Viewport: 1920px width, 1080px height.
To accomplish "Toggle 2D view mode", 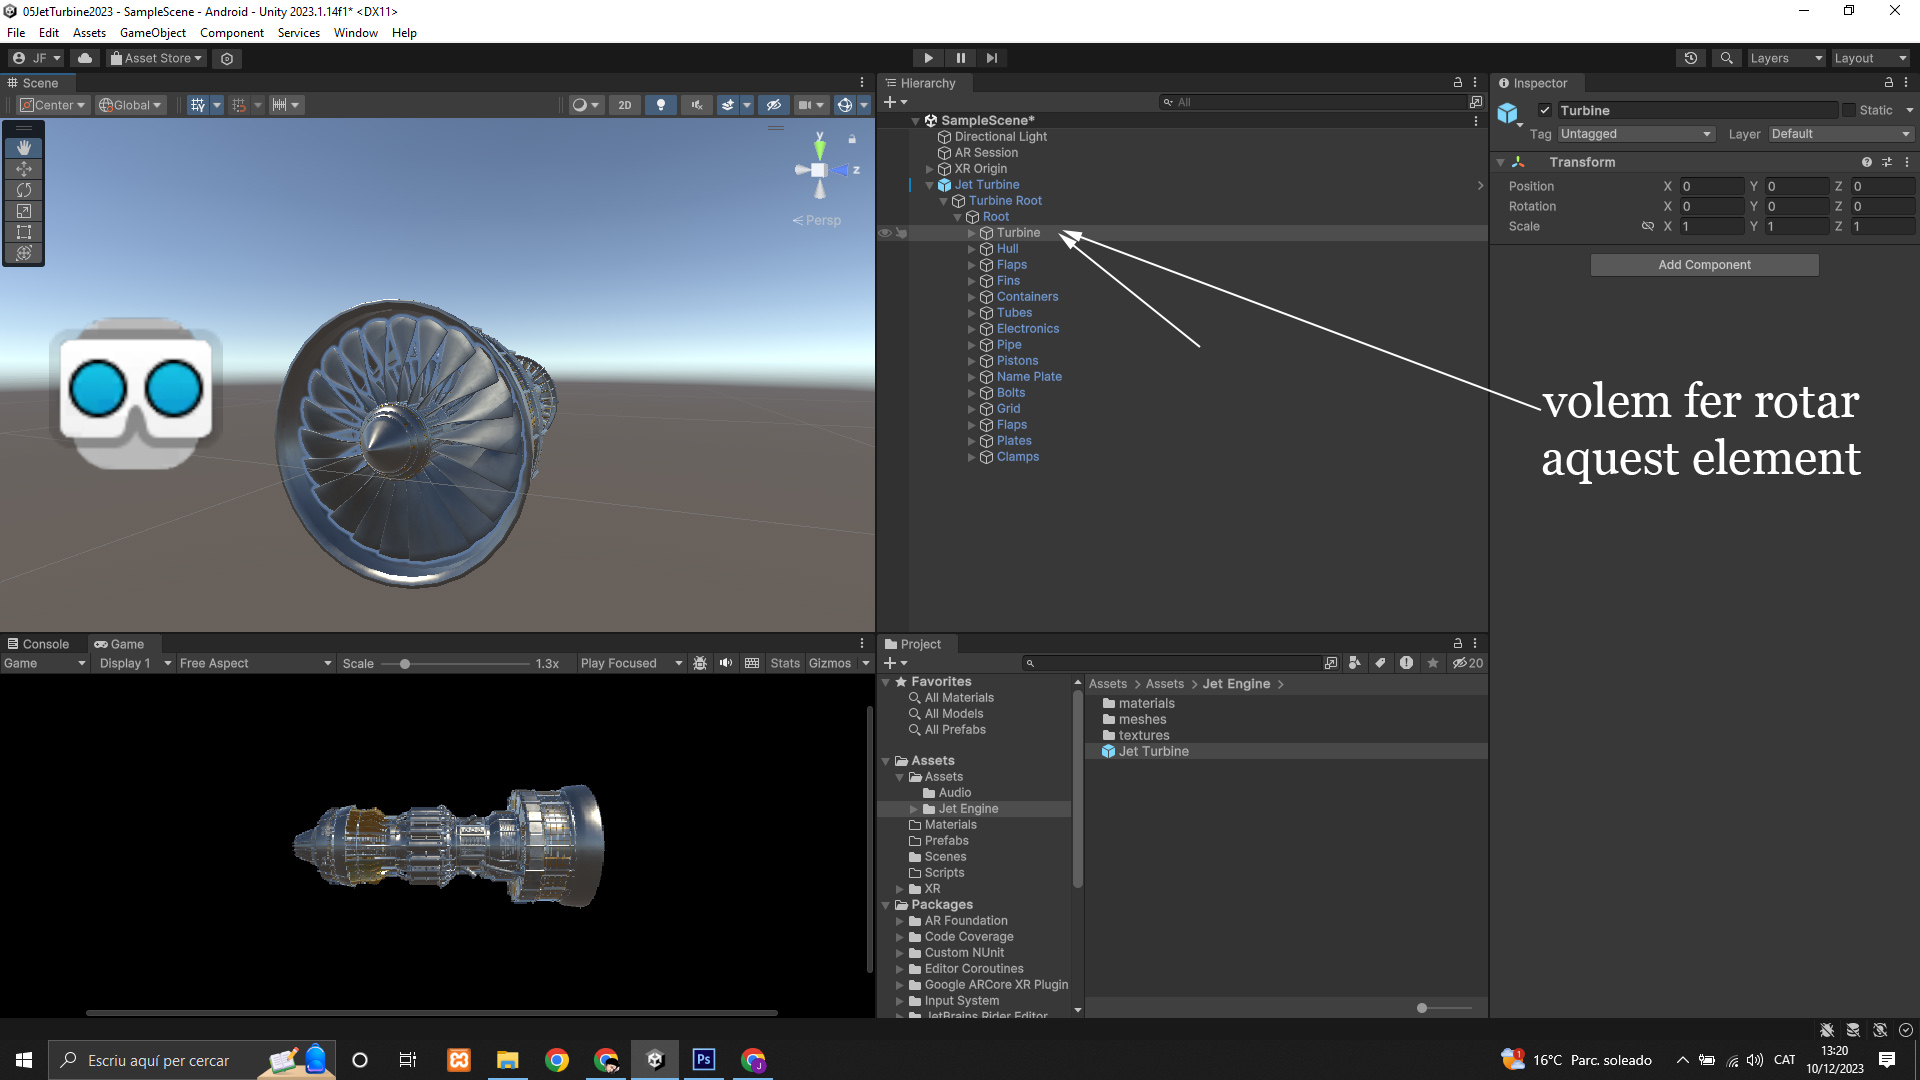I will coord(625,105).
